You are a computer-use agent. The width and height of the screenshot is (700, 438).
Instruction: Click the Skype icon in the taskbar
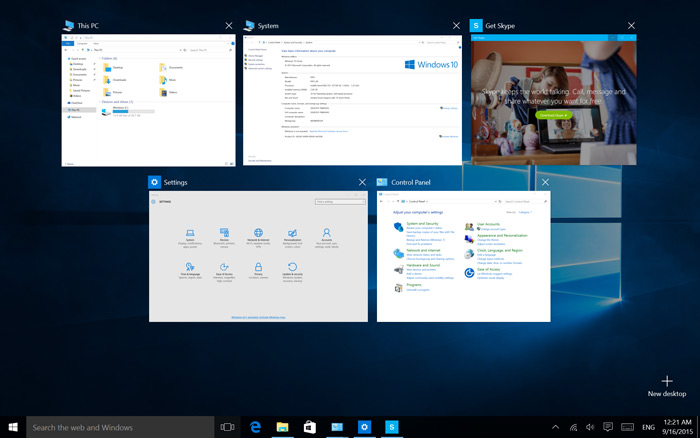(x=392, y=427)
